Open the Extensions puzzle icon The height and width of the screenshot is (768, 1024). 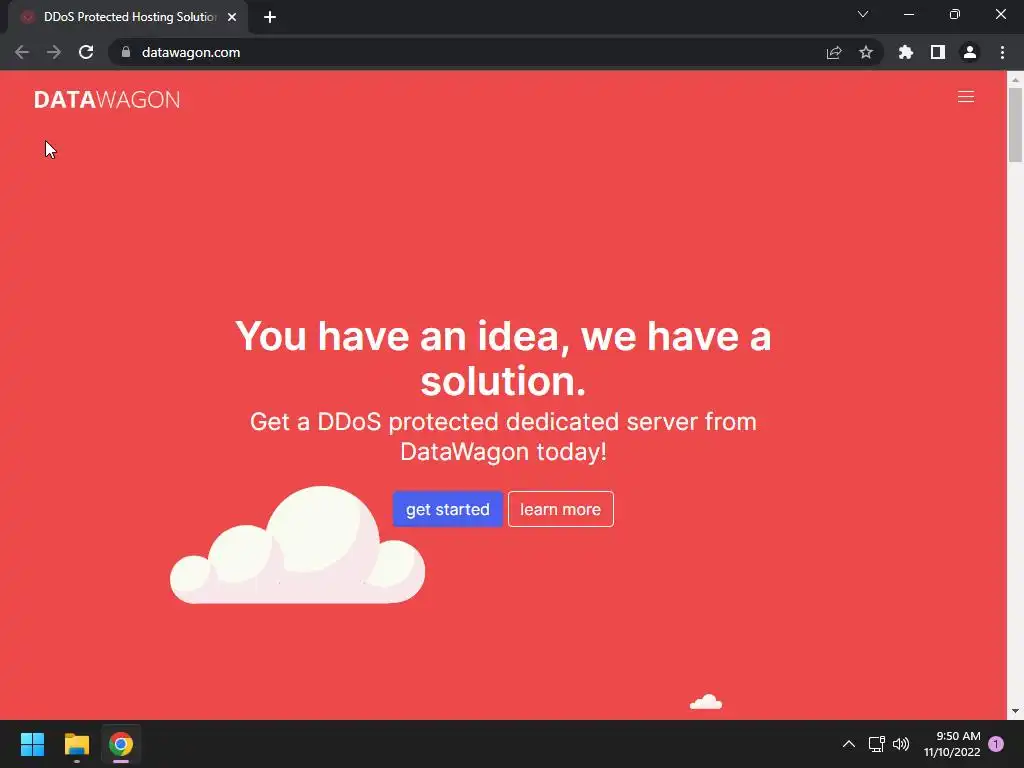coord(905,52)
